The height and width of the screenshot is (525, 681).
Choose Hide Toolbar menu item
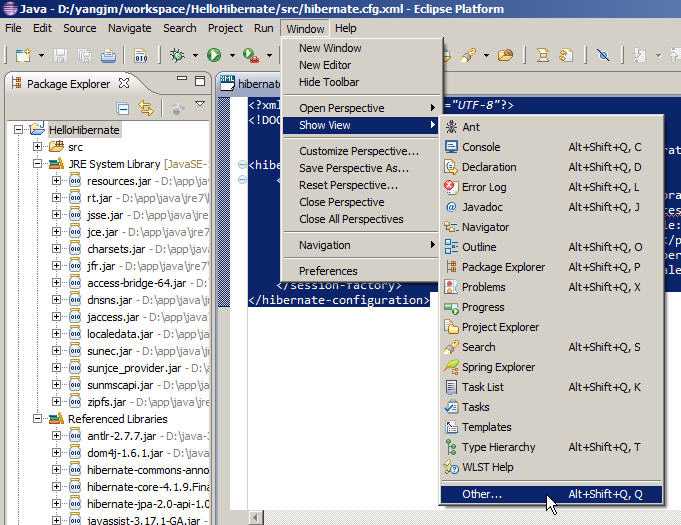(x=360, y=82)
